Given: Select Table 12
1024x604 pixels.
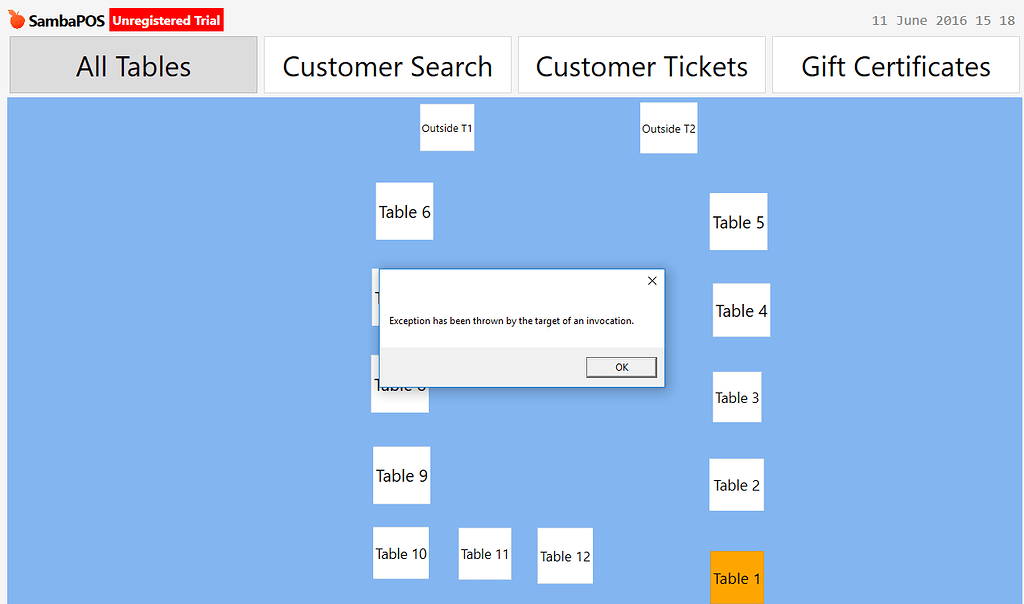Looking at the screenshot, I should (564, 556).
